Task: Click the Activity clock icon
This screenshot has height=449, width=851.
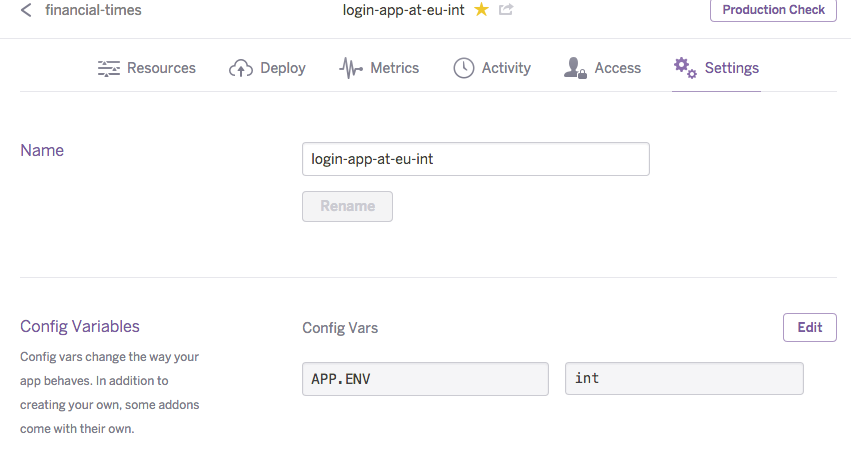Action: [464, 68]
